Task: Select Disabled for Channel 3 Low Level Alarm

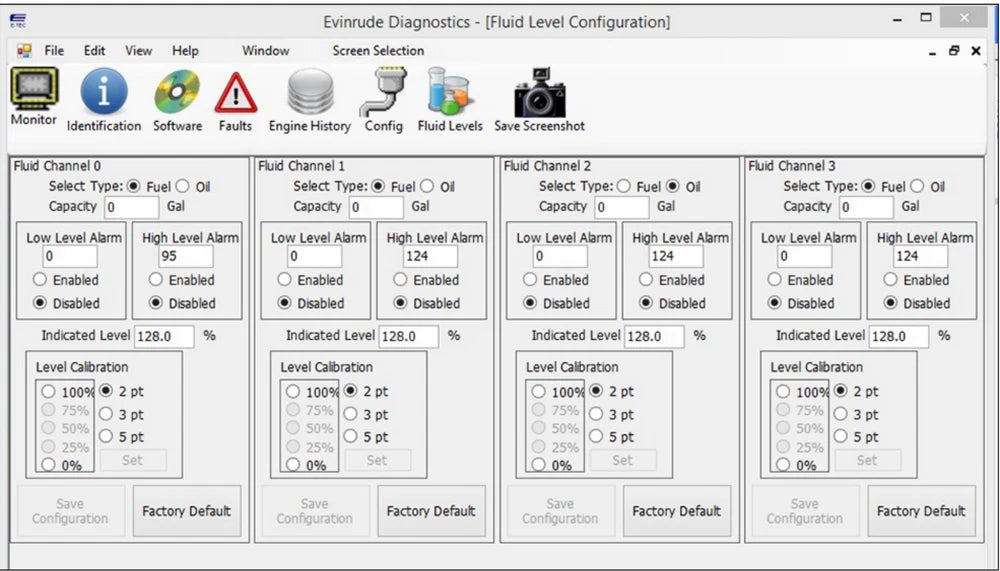Action: click(x=774, y=302)
